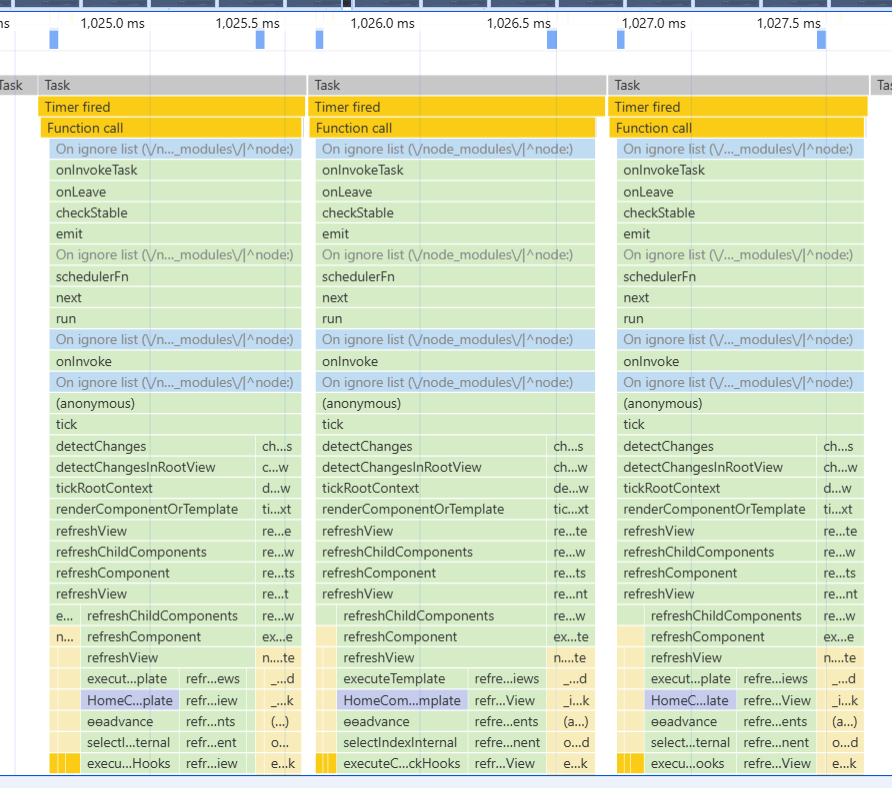Select the re...t call frame
The width and height of the screenshot is (892, 788).
[278, 594]
